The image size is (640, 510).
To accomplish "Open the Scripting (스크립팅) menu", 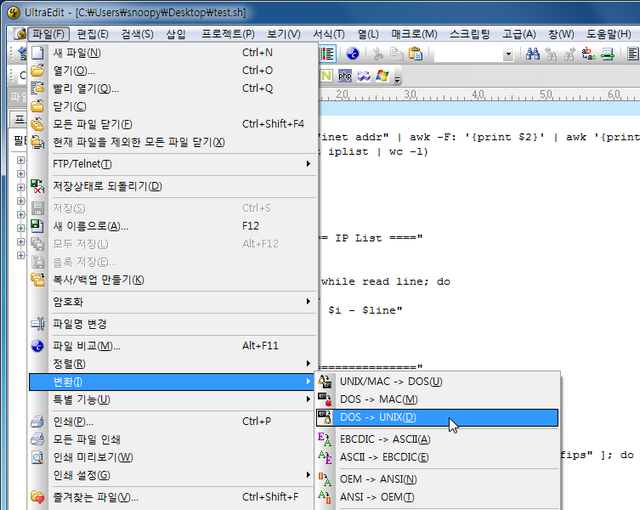I will 470,34.
